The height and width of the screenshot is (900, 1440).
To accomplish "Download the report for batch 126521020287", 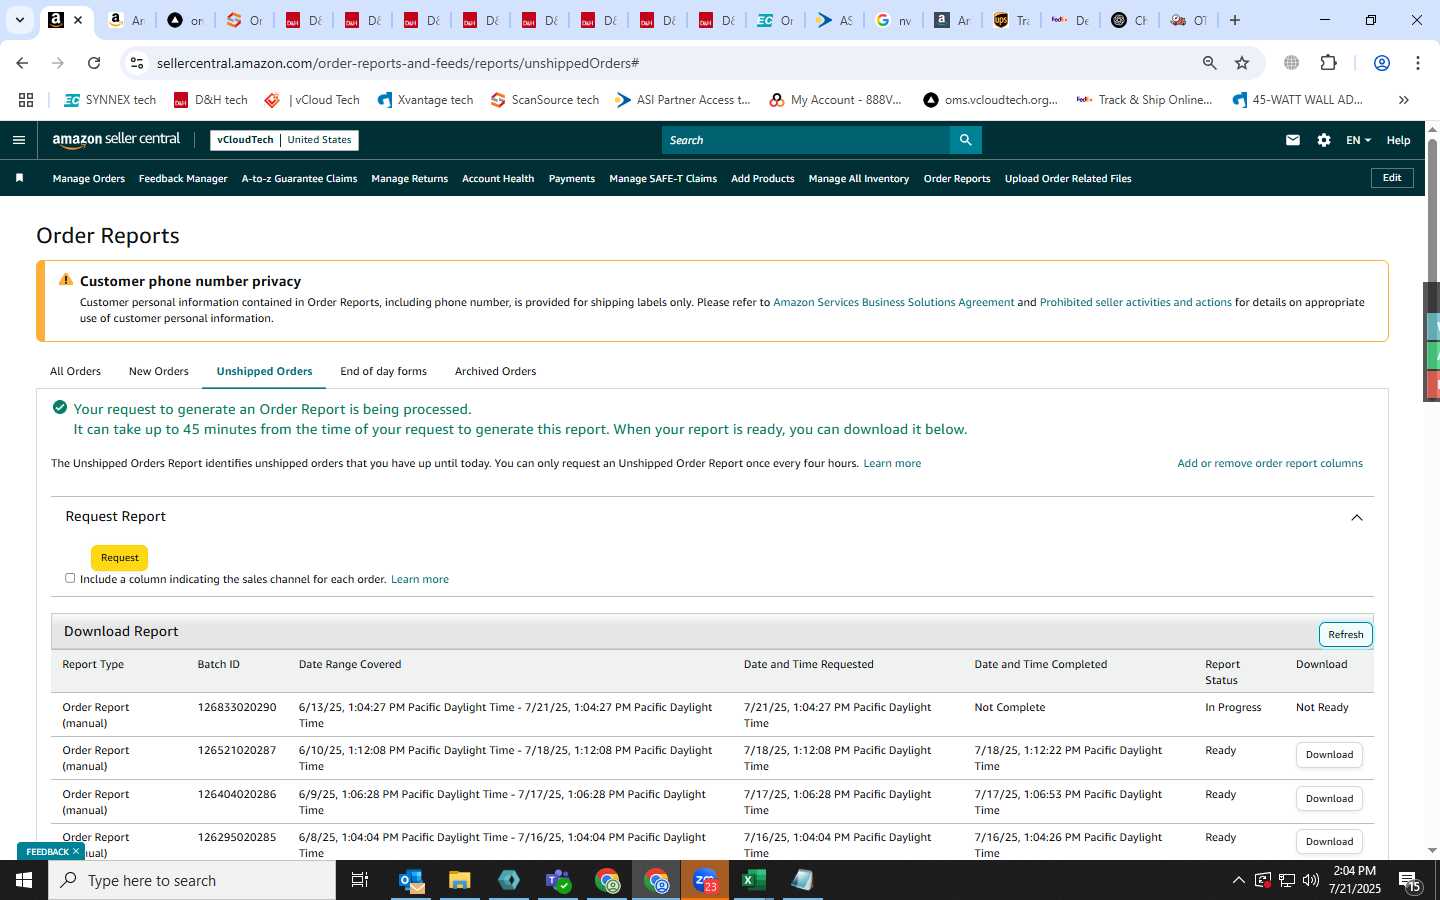I will coord(1329,755).
